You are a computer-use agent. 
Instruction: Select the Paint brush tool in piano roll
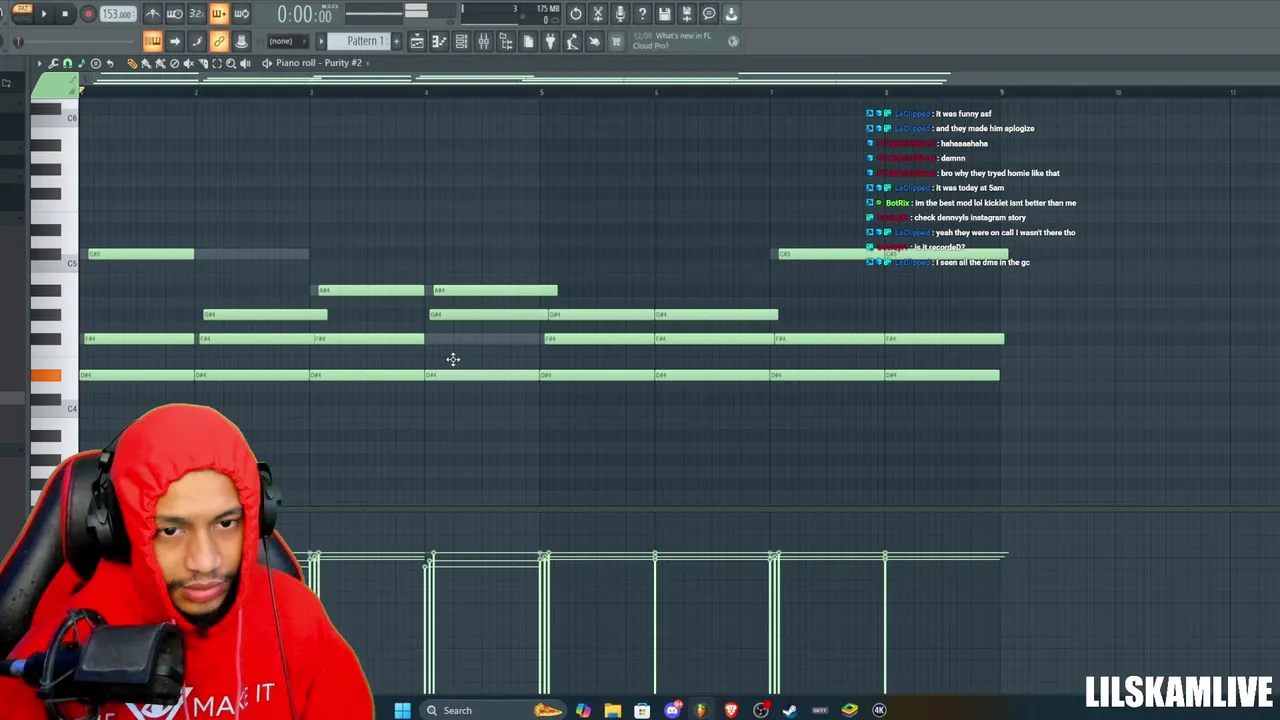coord(146,63)
